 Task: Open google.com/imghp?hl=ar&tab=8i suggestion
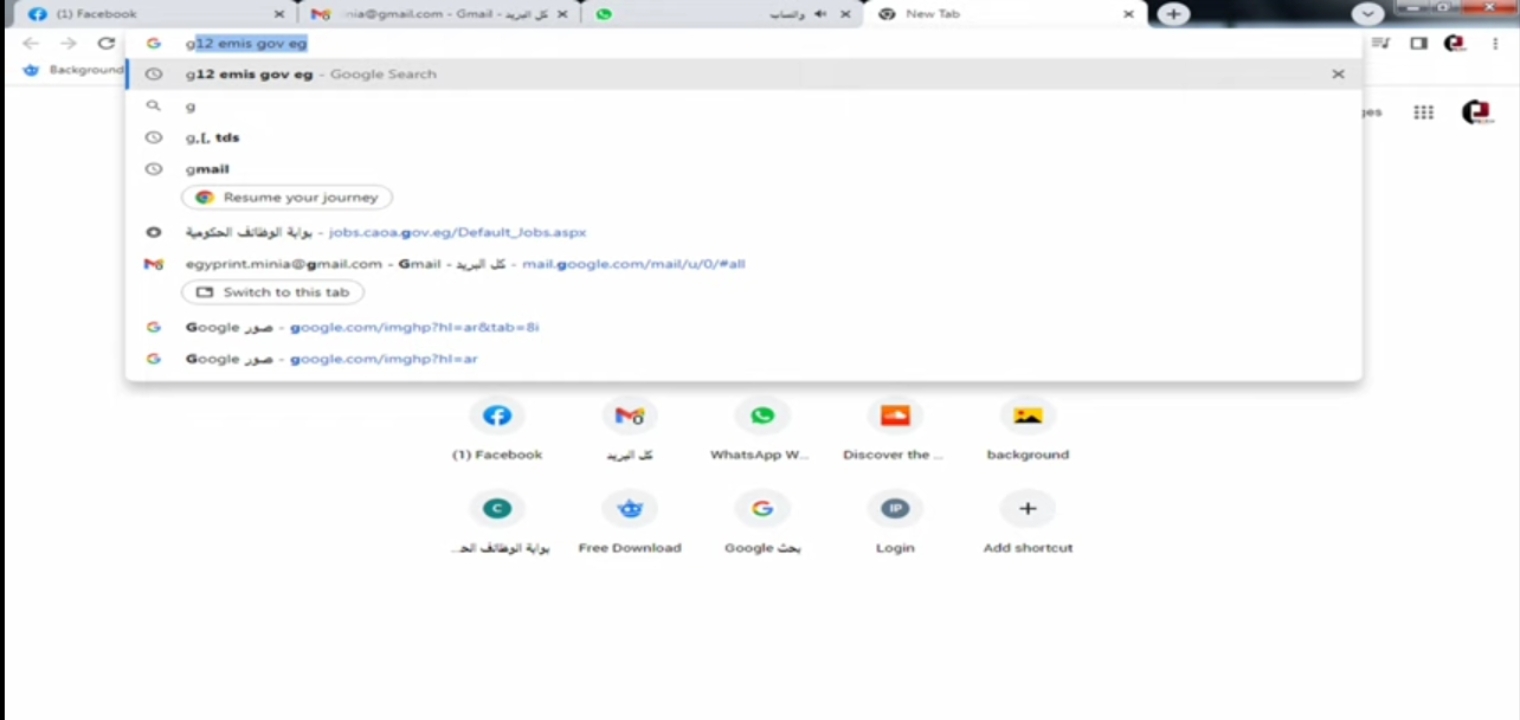pyautogui.click(x=744, y=327)
